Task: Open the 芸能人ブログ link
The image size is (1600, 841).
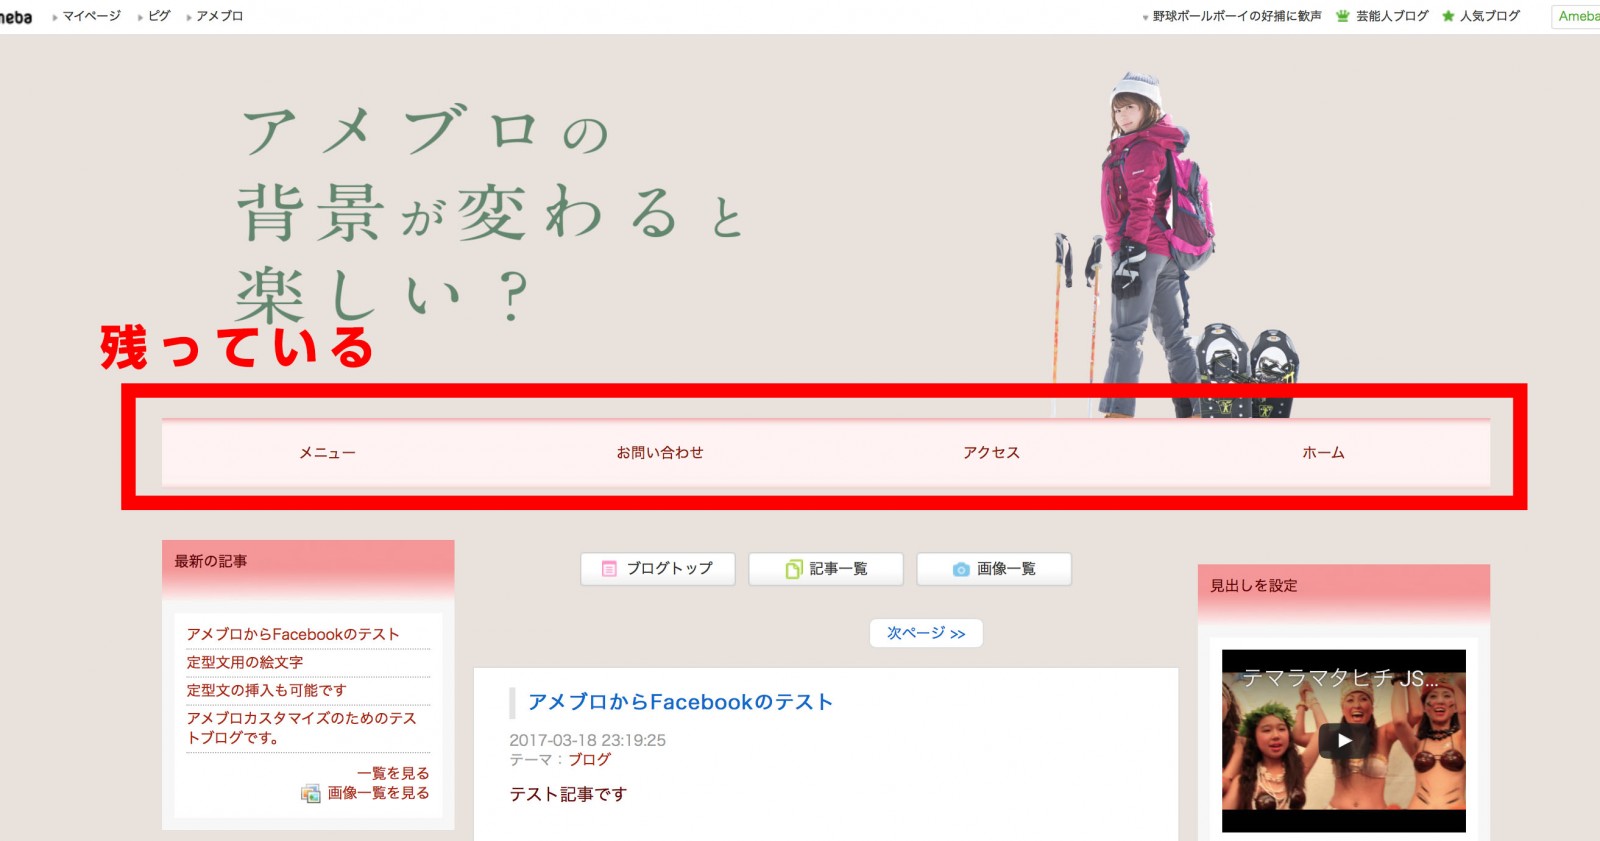Action: coord(1392,16)
